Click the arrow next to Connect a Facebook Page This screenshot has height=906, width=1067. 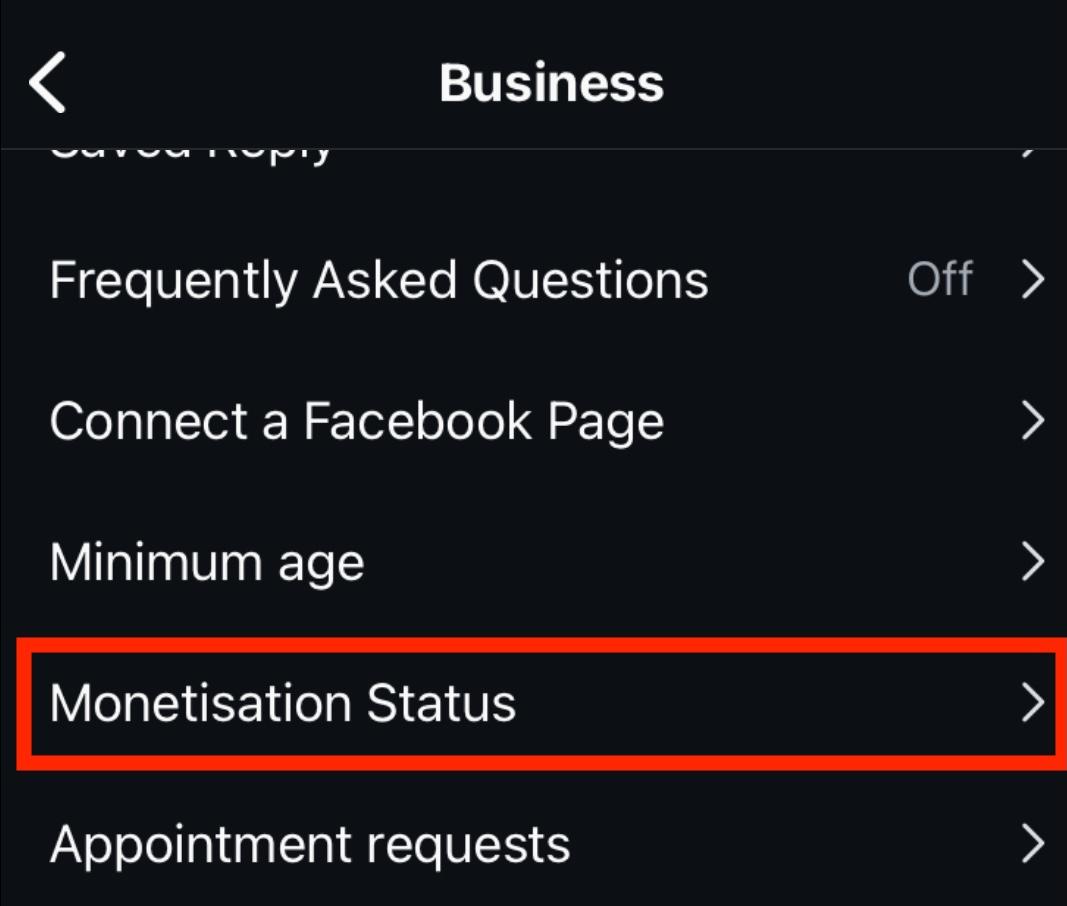(x=1032, y=422)
